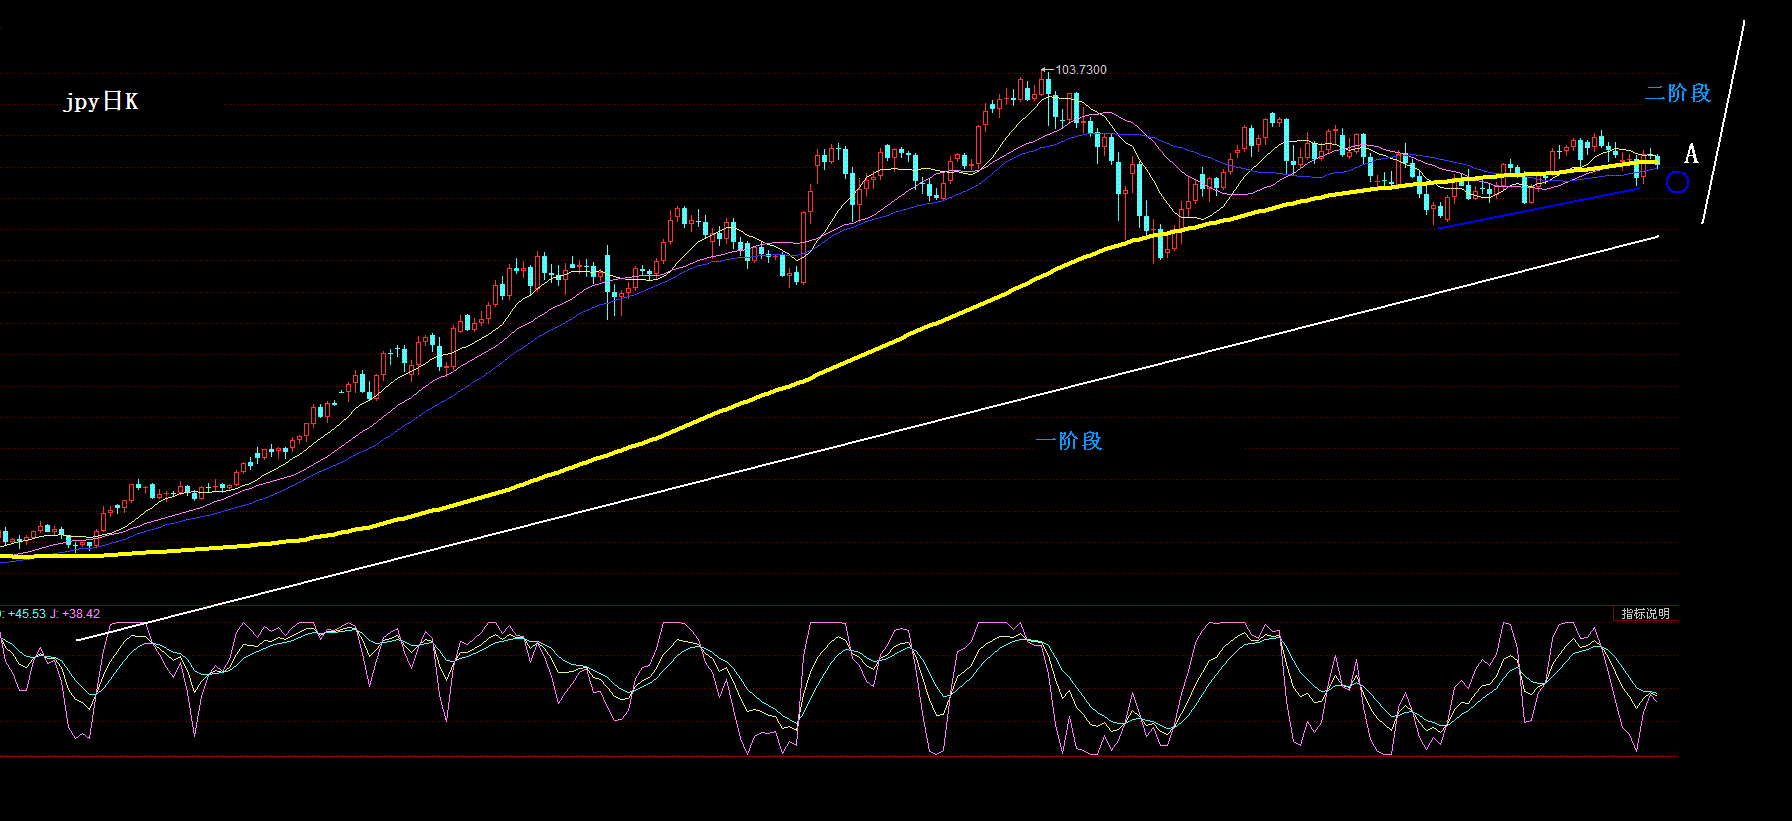The height and width of the screenshot is (821, 1792).
Task: Click the jpy日K chart title
Action: (x=101, y=102)
